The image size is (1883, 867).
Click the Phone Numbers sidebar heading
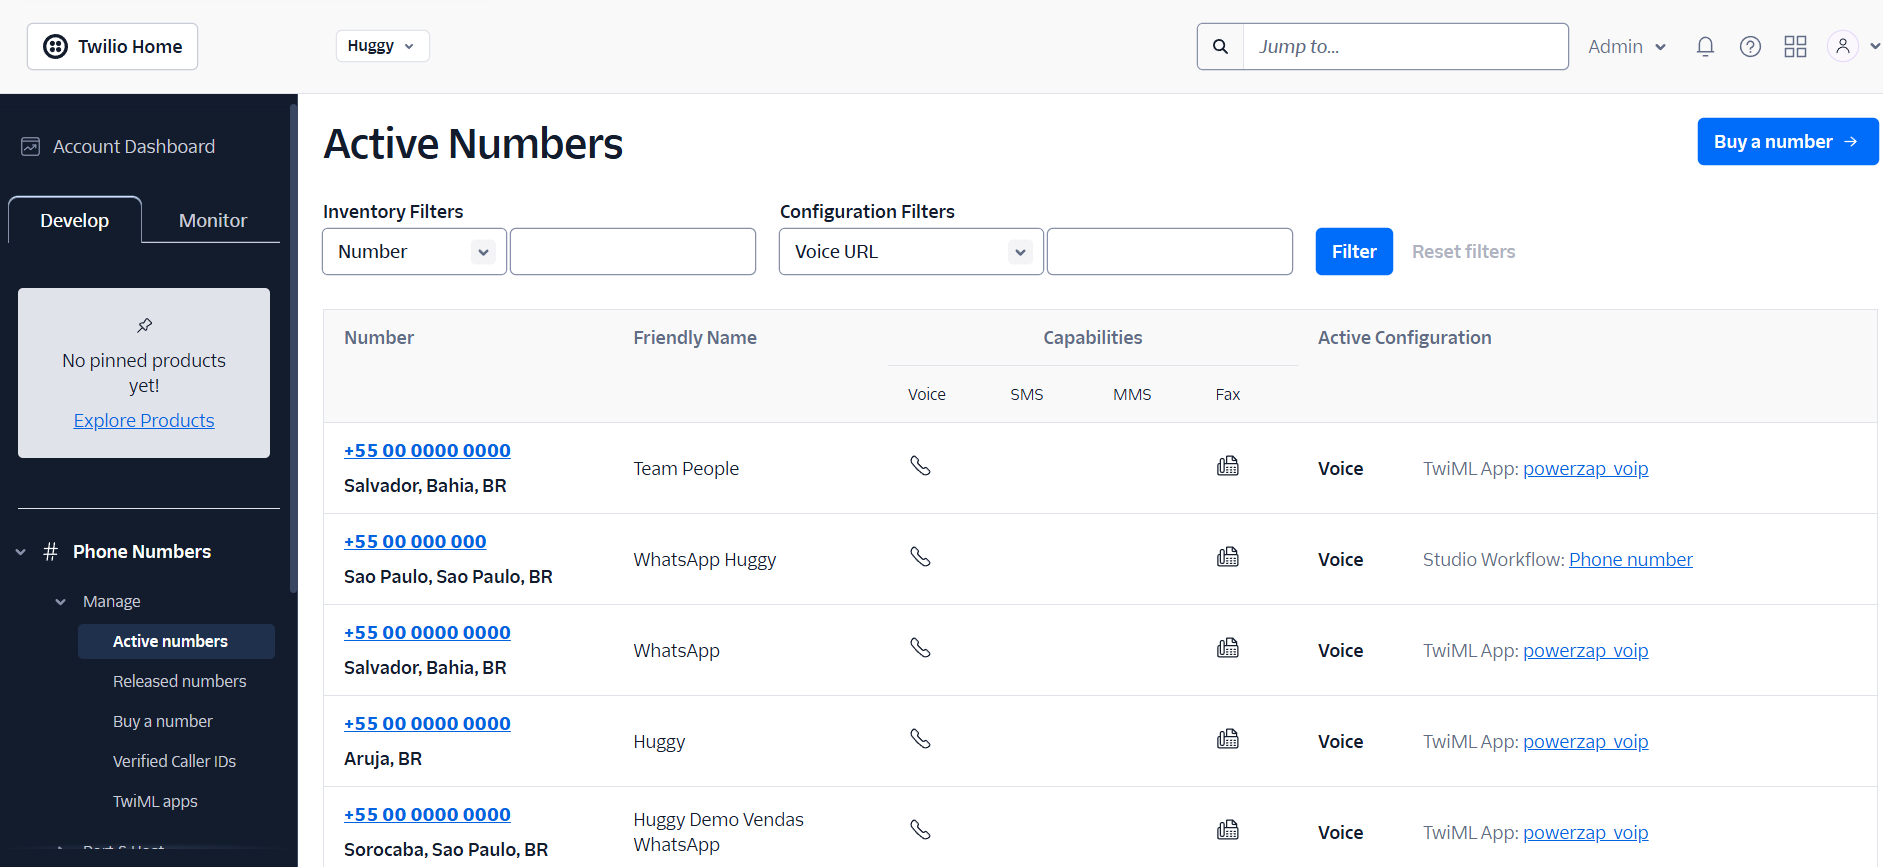coord(142,552)
